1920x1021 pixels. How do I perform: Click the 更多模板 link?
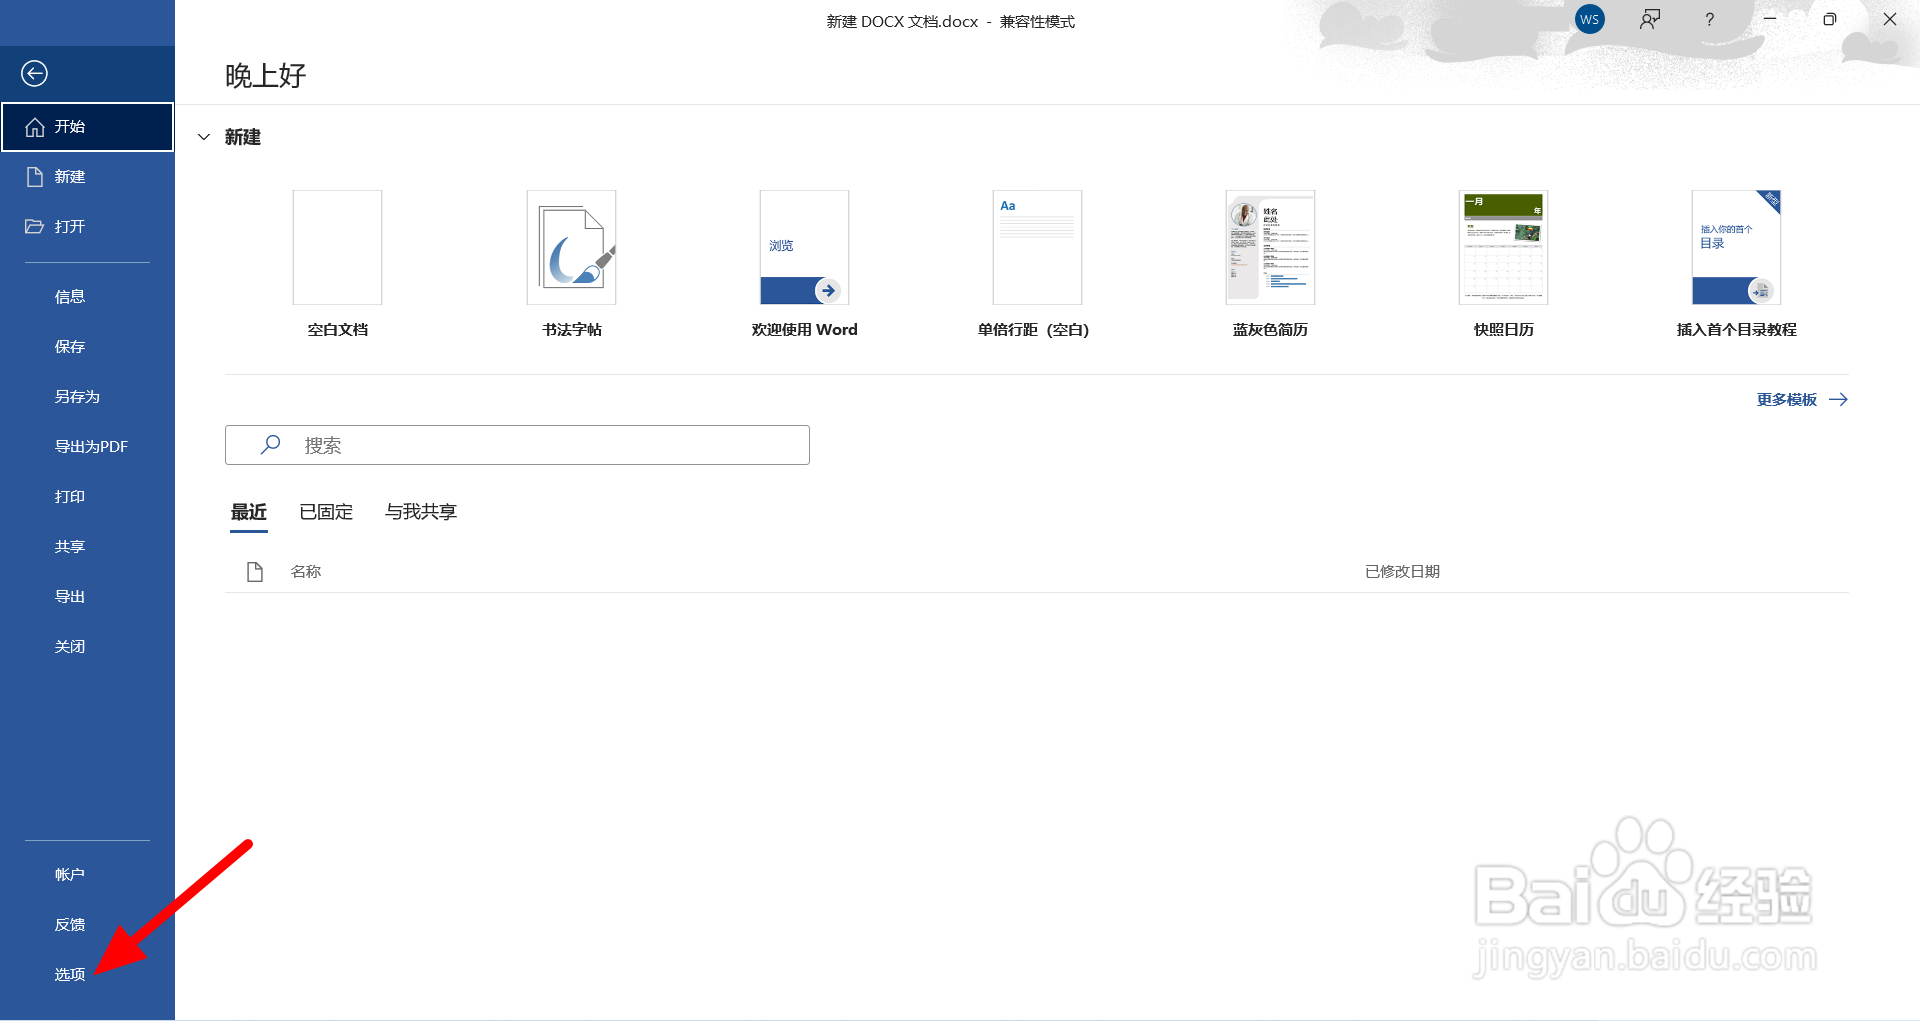1802,400
